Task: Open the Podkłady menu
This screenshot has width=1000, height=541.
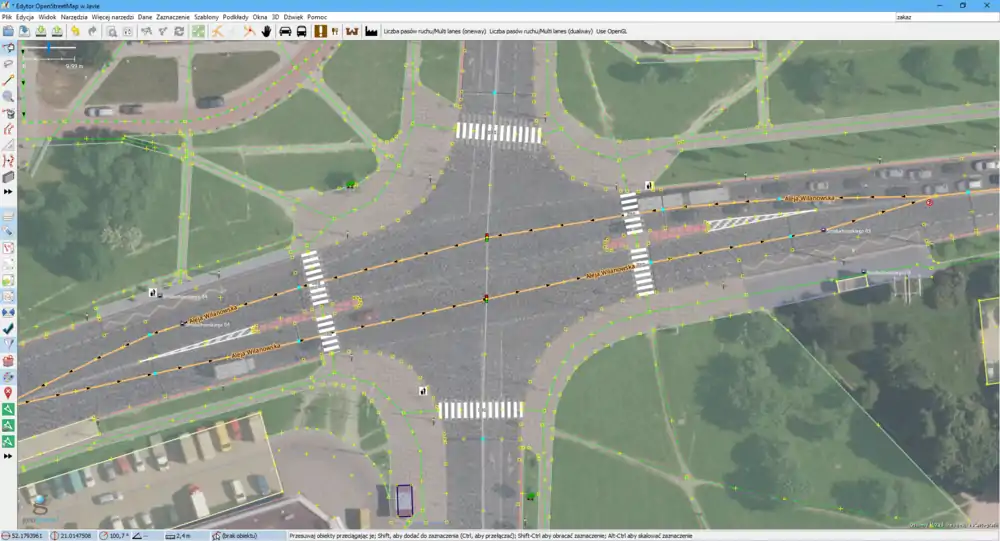Action: point(236,18)
